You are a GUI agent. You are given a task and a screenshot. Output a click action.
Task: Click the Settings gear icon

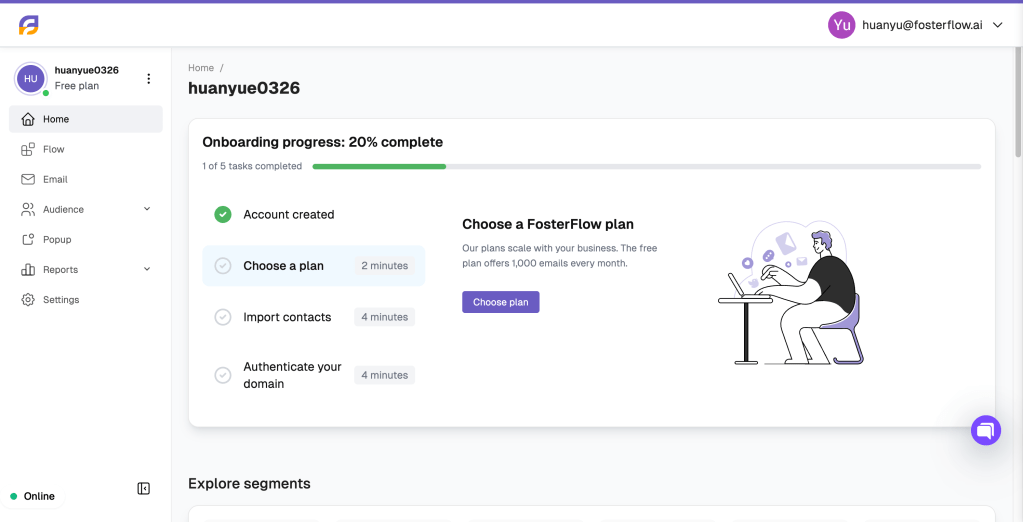tap(27, 299)
